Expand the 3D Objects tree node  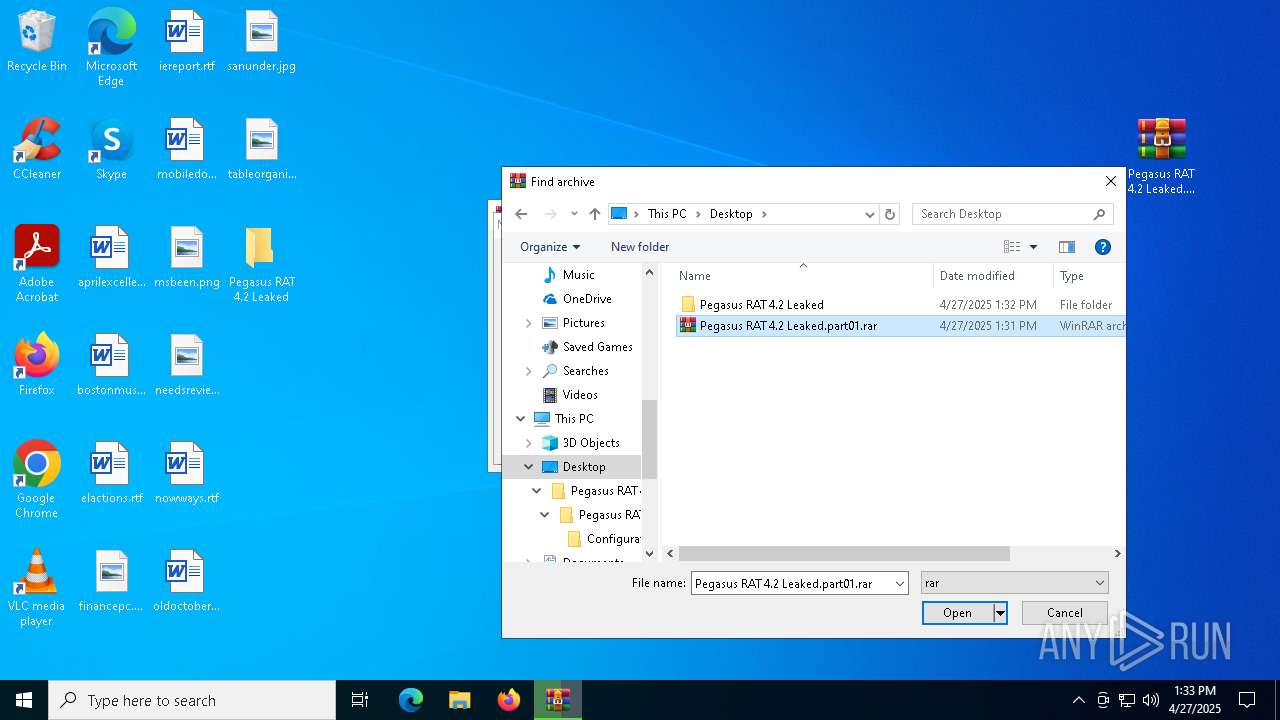click(529, 443)
